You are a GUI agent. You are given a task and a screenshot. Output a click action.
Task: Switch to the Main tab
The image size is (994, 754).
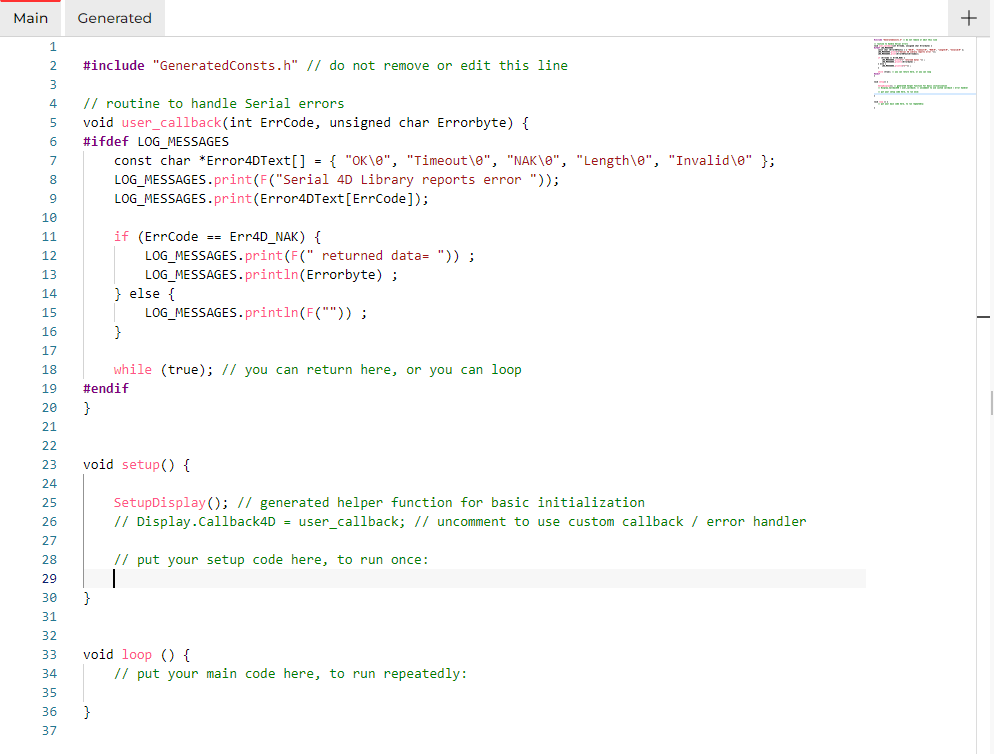(31, 18)
